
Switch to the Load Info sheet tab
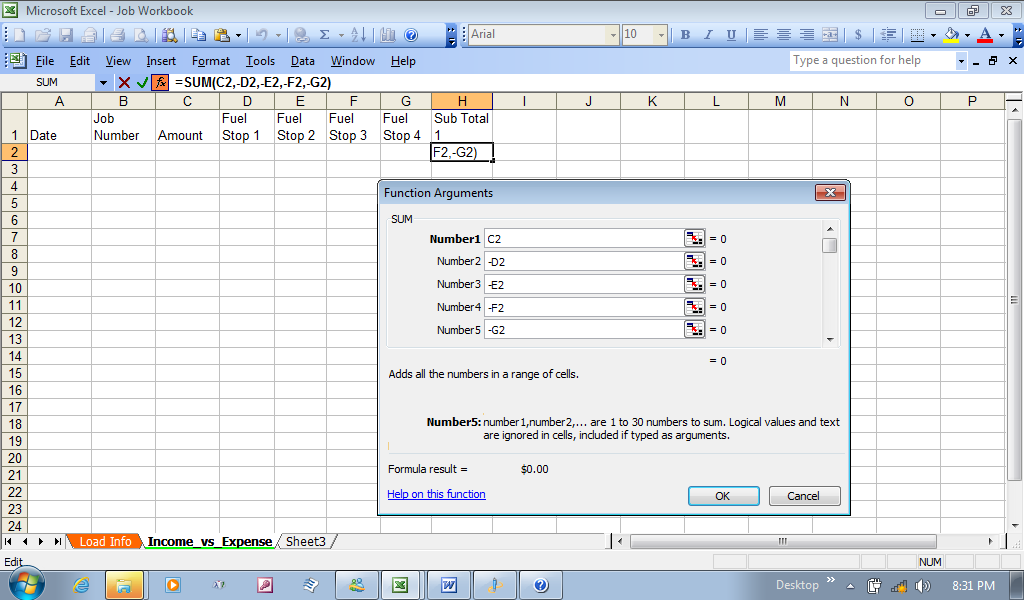[x=105, y=541]
